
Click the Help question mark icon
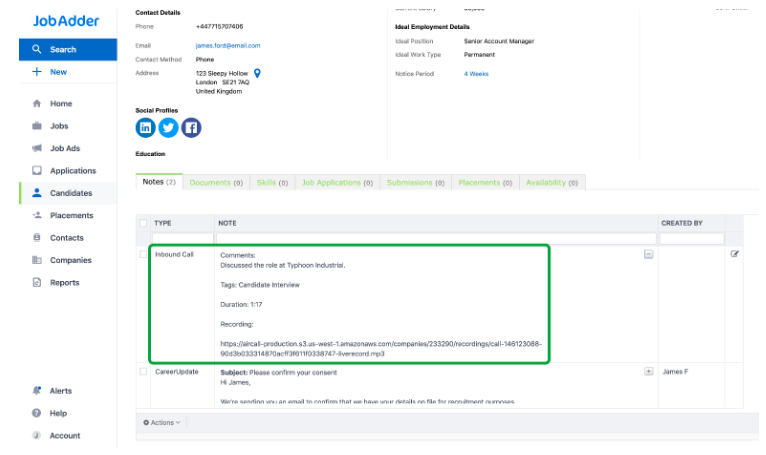tap(37, 413)
